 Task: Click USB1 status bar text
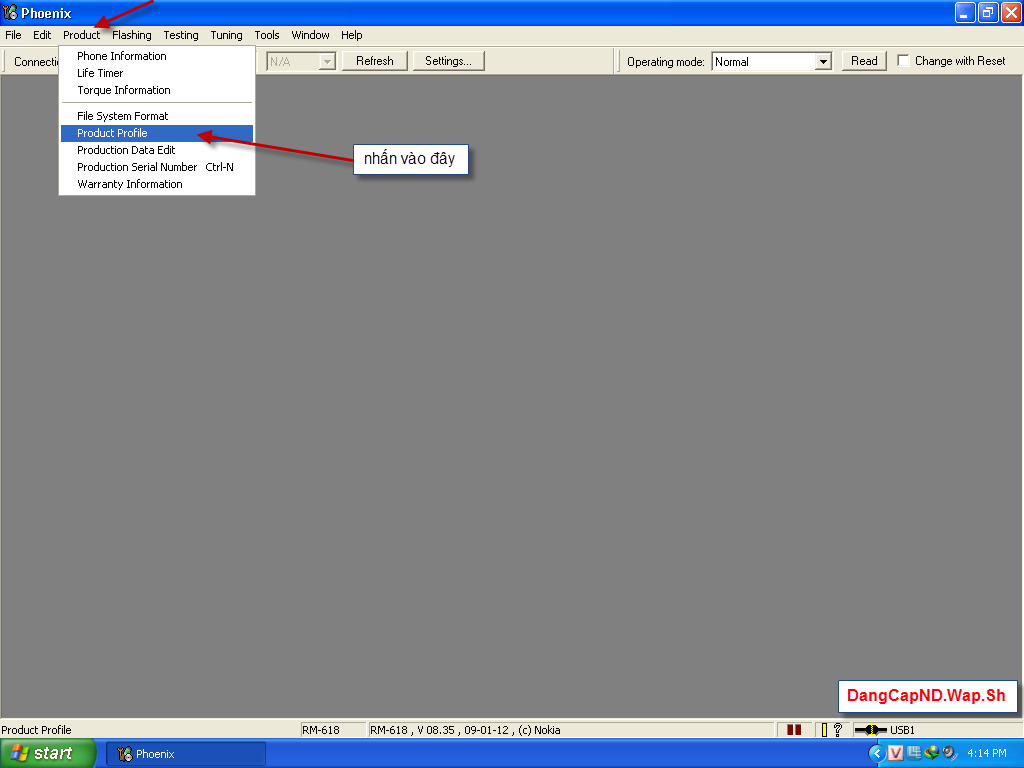point(902,730)
